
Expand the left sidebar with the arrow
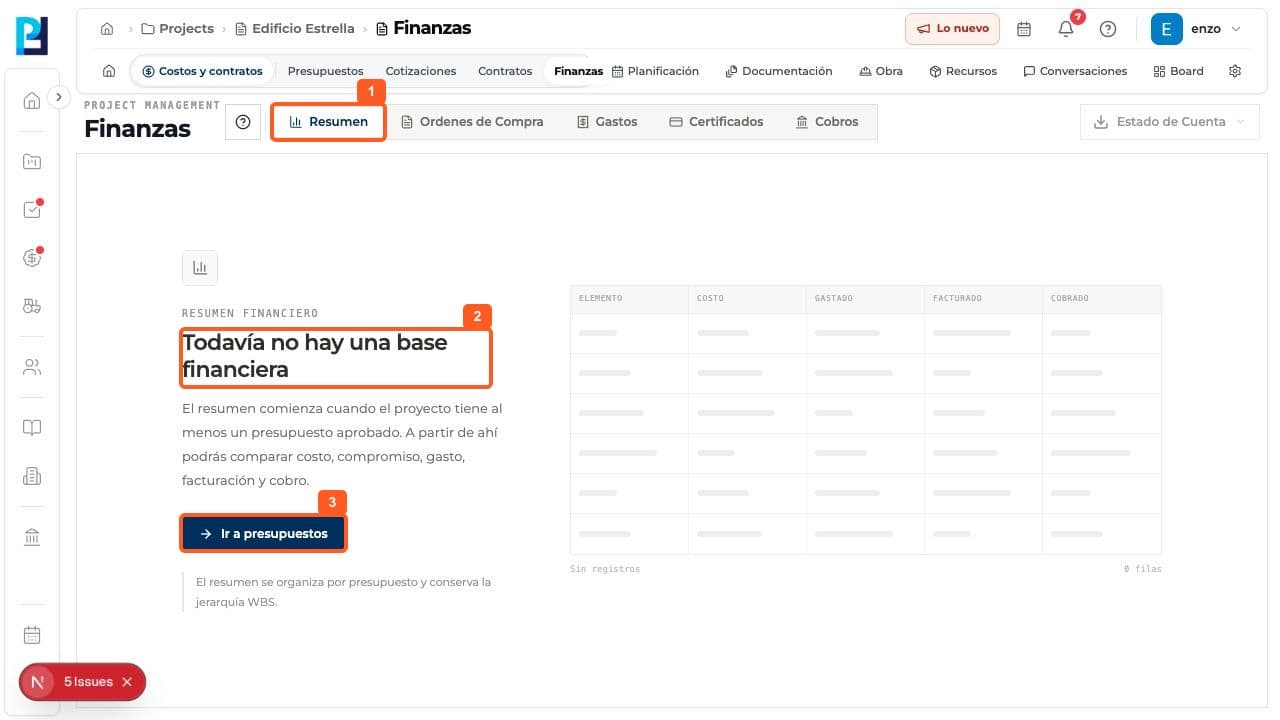(x=59, y=97)
